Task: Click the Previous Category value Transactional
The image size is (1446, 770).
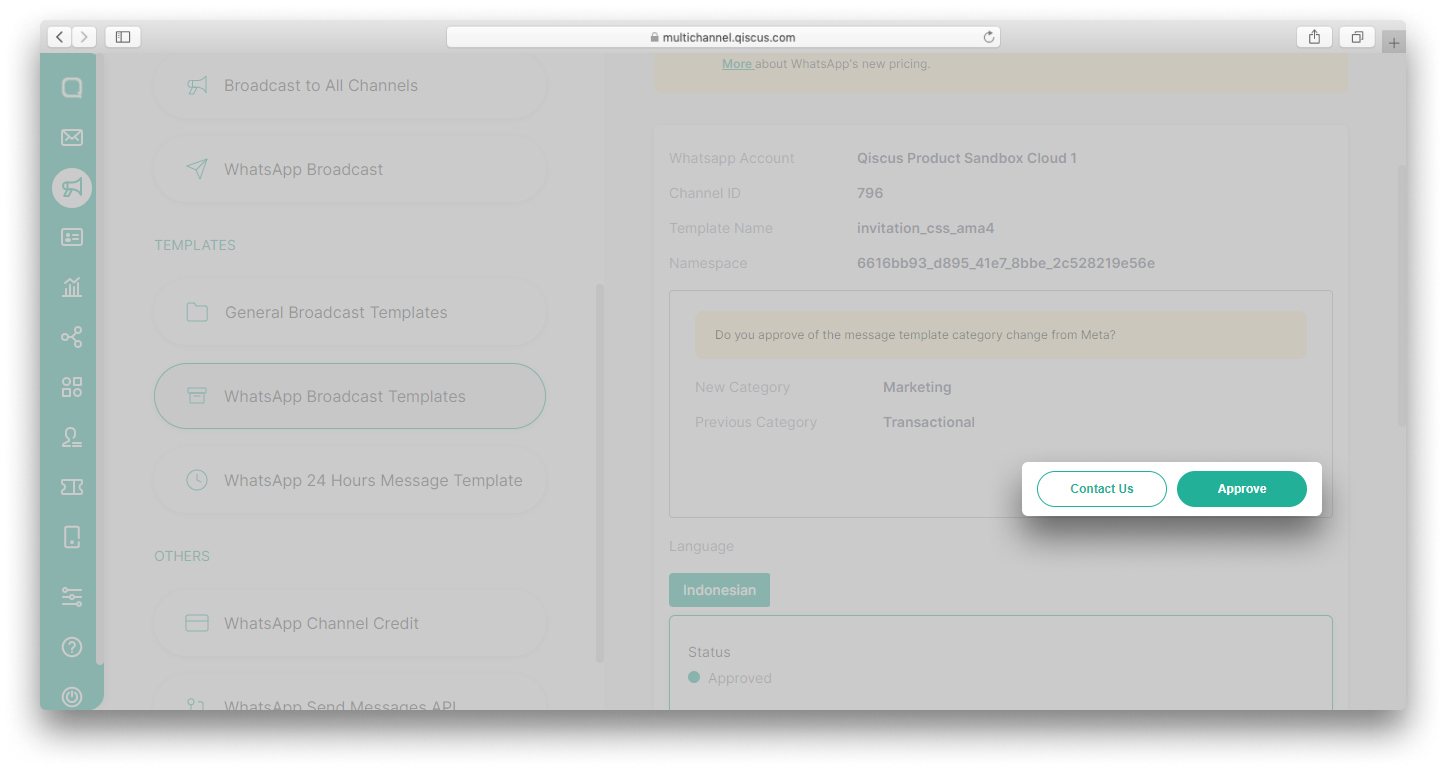Action: click(x=929, y=422)
